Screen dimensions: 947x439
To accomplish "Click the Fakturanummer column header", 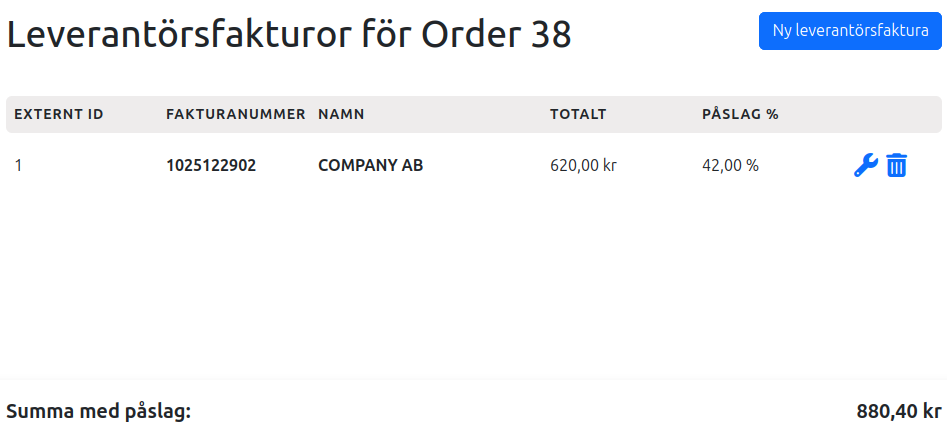I will (235, 114).
